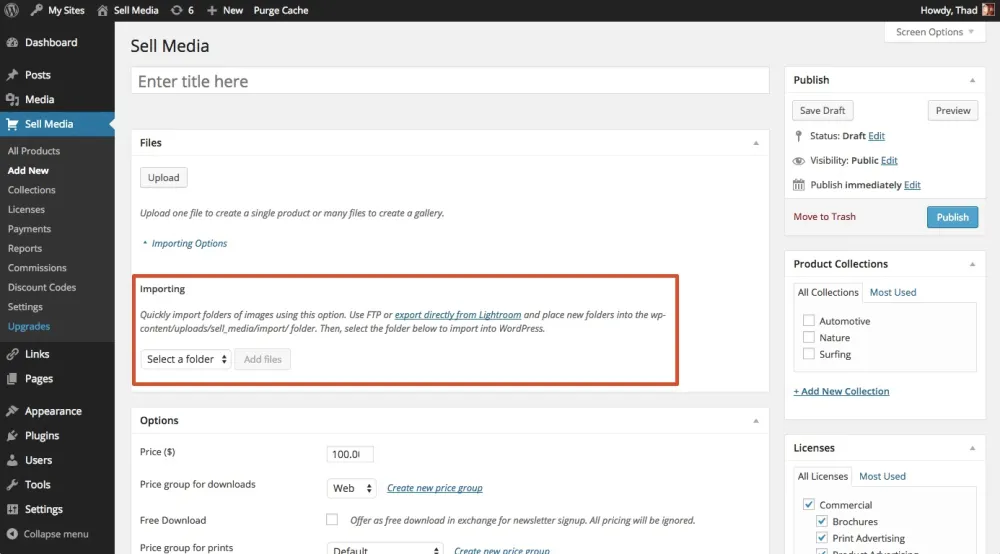The height and width of the screenshot is (554, 1000).
Task: Uncheck the Print Advertising checkbox
Action: click(821, 537)
